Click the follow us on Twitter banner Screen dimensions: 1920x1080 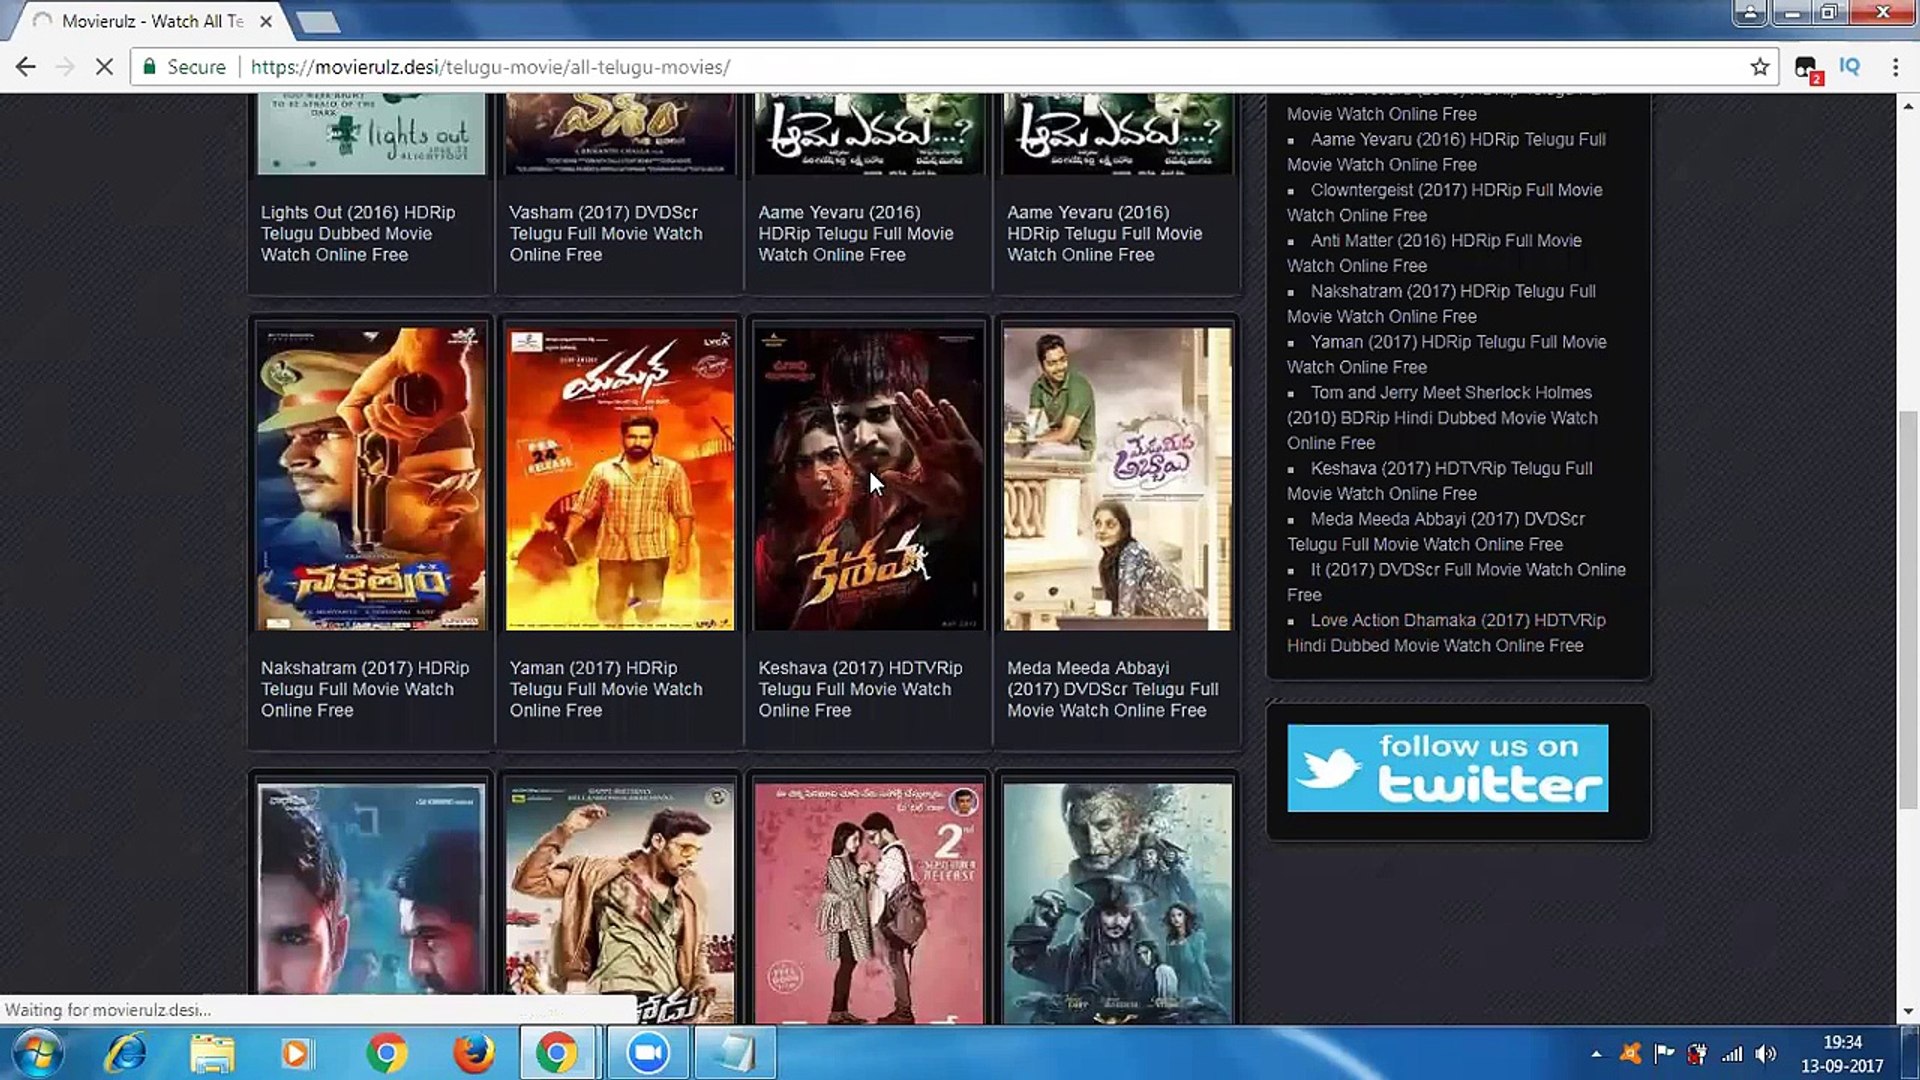1447,768
